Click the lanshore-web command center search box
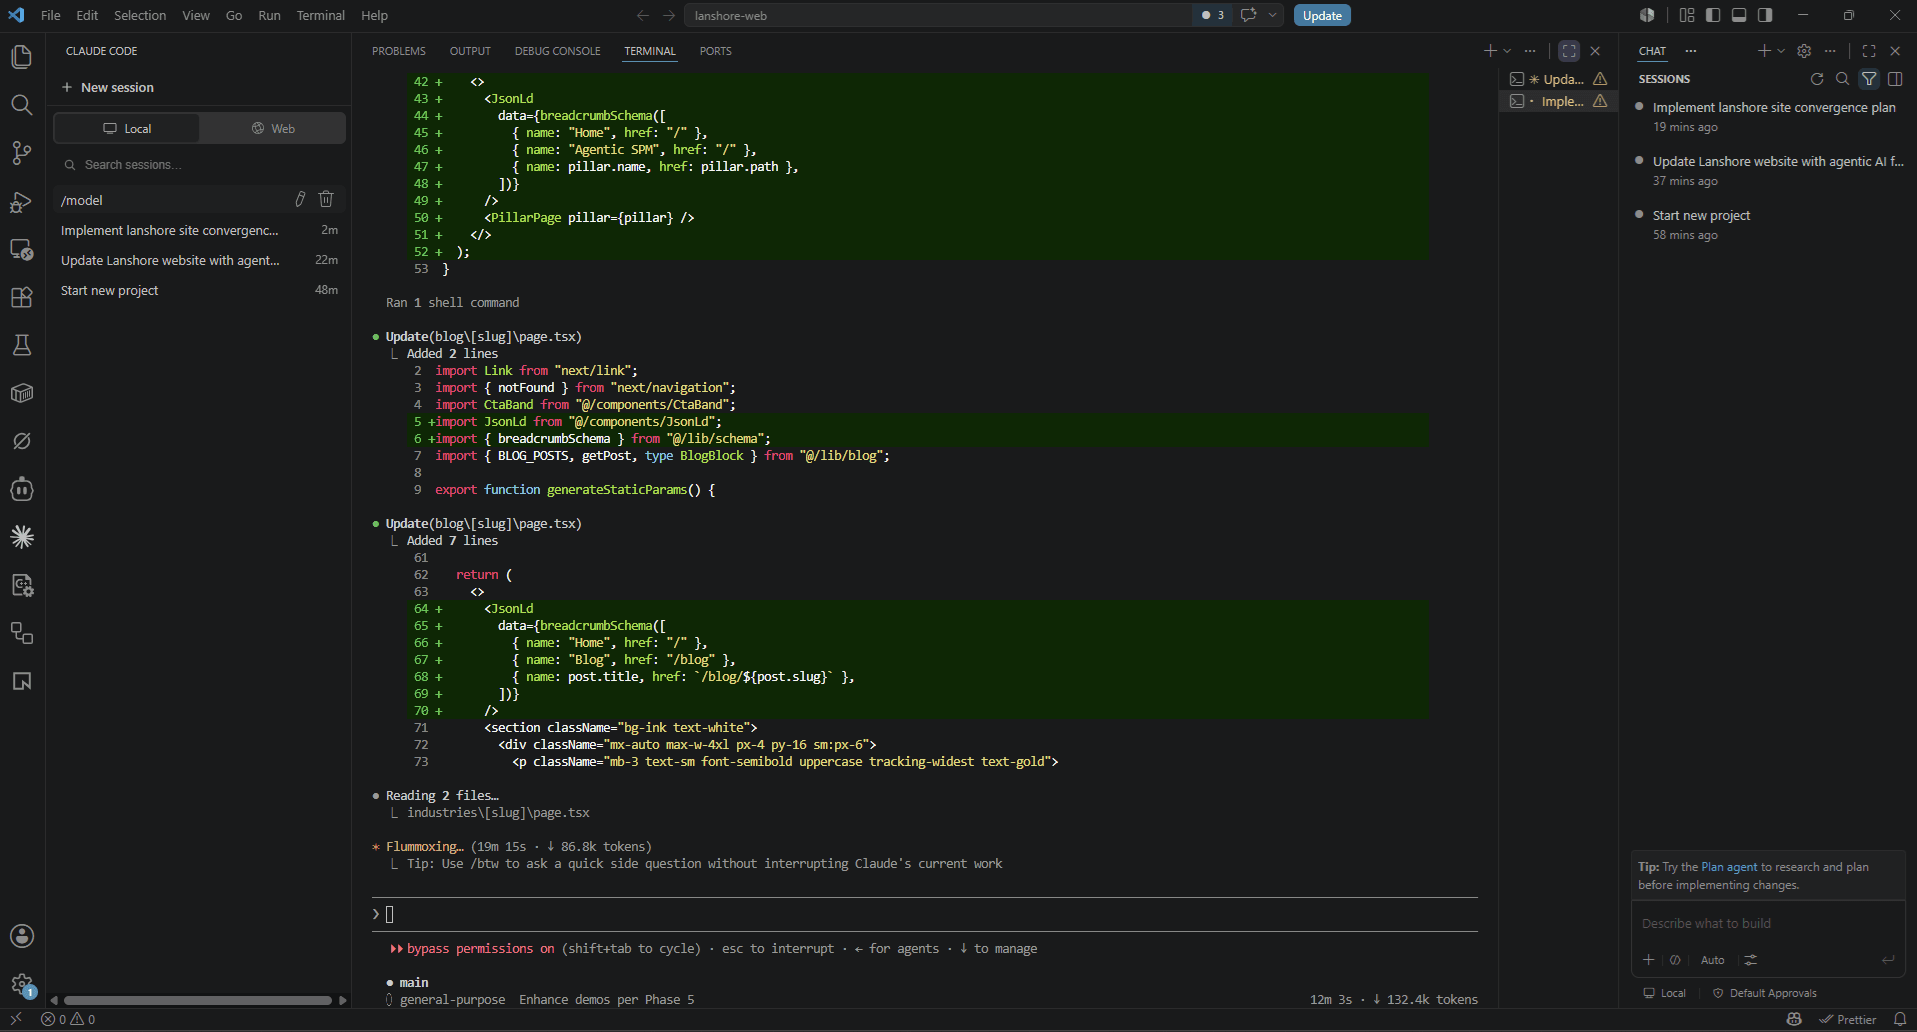This screenshot has height=1032, width=1917. click(936, 15)
